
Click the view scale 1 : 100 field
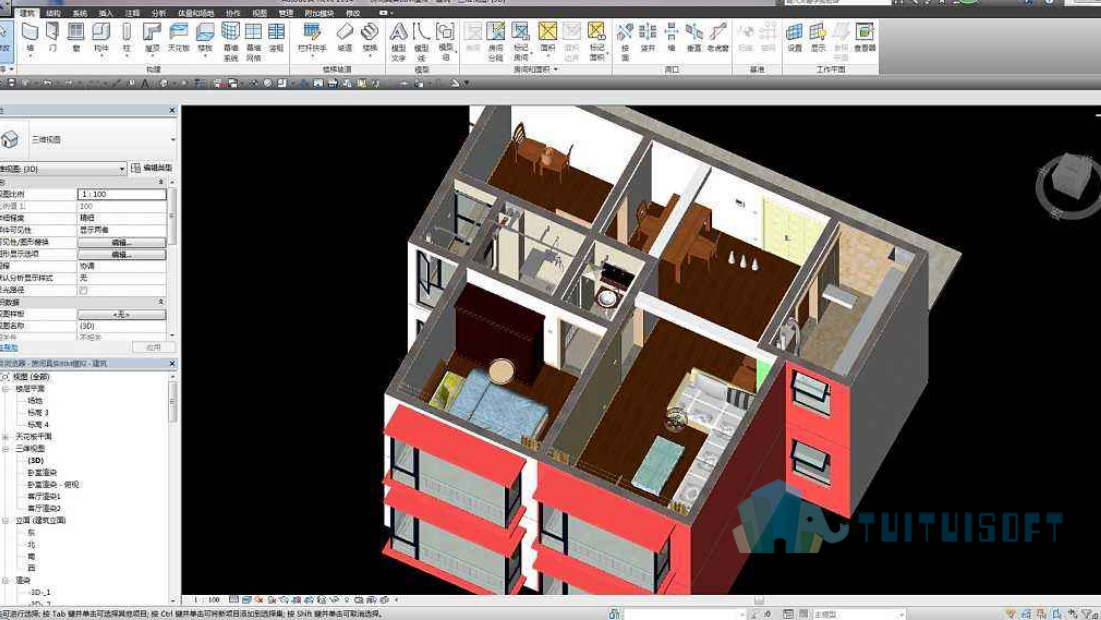[121, 194]
